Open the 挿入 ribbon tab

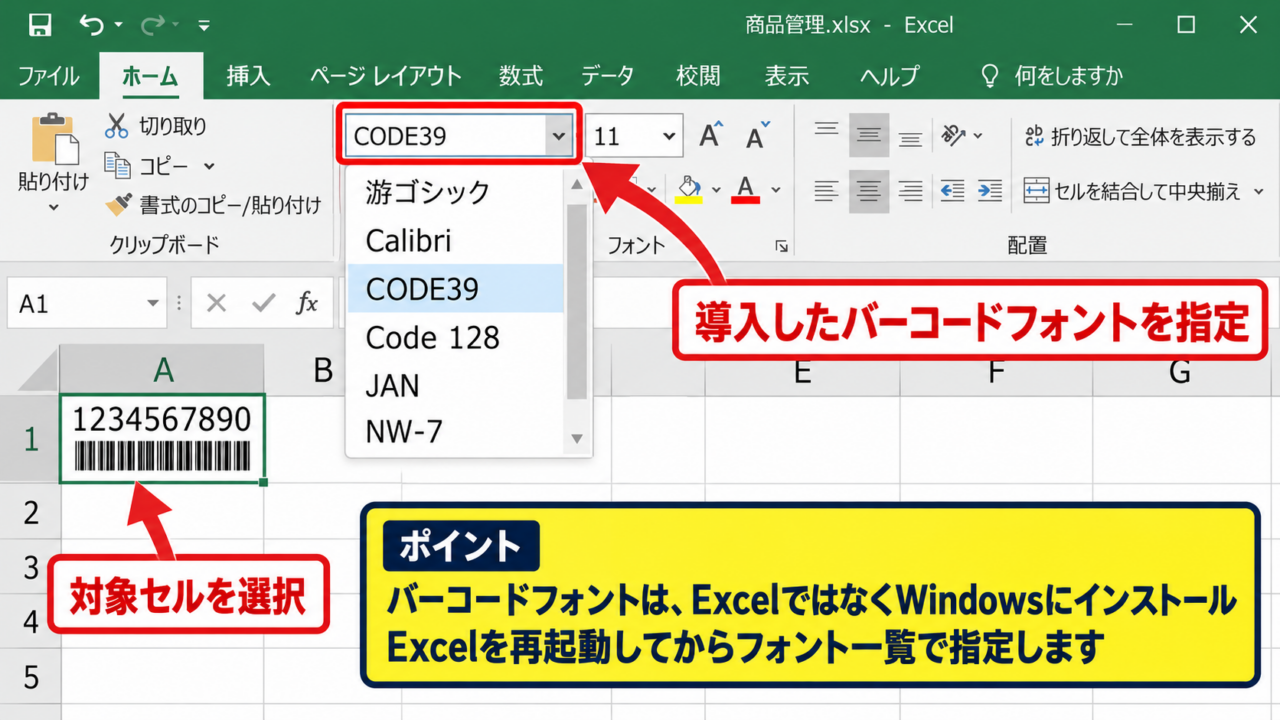coord(248,75)
